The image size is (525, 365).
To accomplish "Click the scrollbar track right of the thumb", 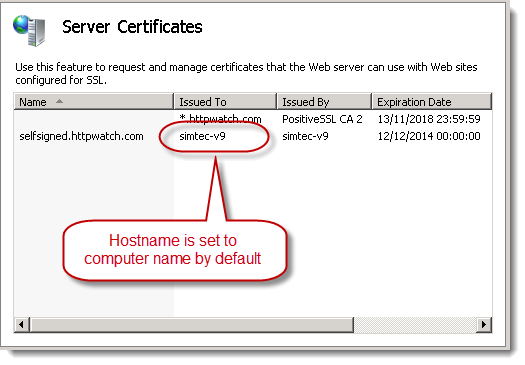I will click(415, 324).
